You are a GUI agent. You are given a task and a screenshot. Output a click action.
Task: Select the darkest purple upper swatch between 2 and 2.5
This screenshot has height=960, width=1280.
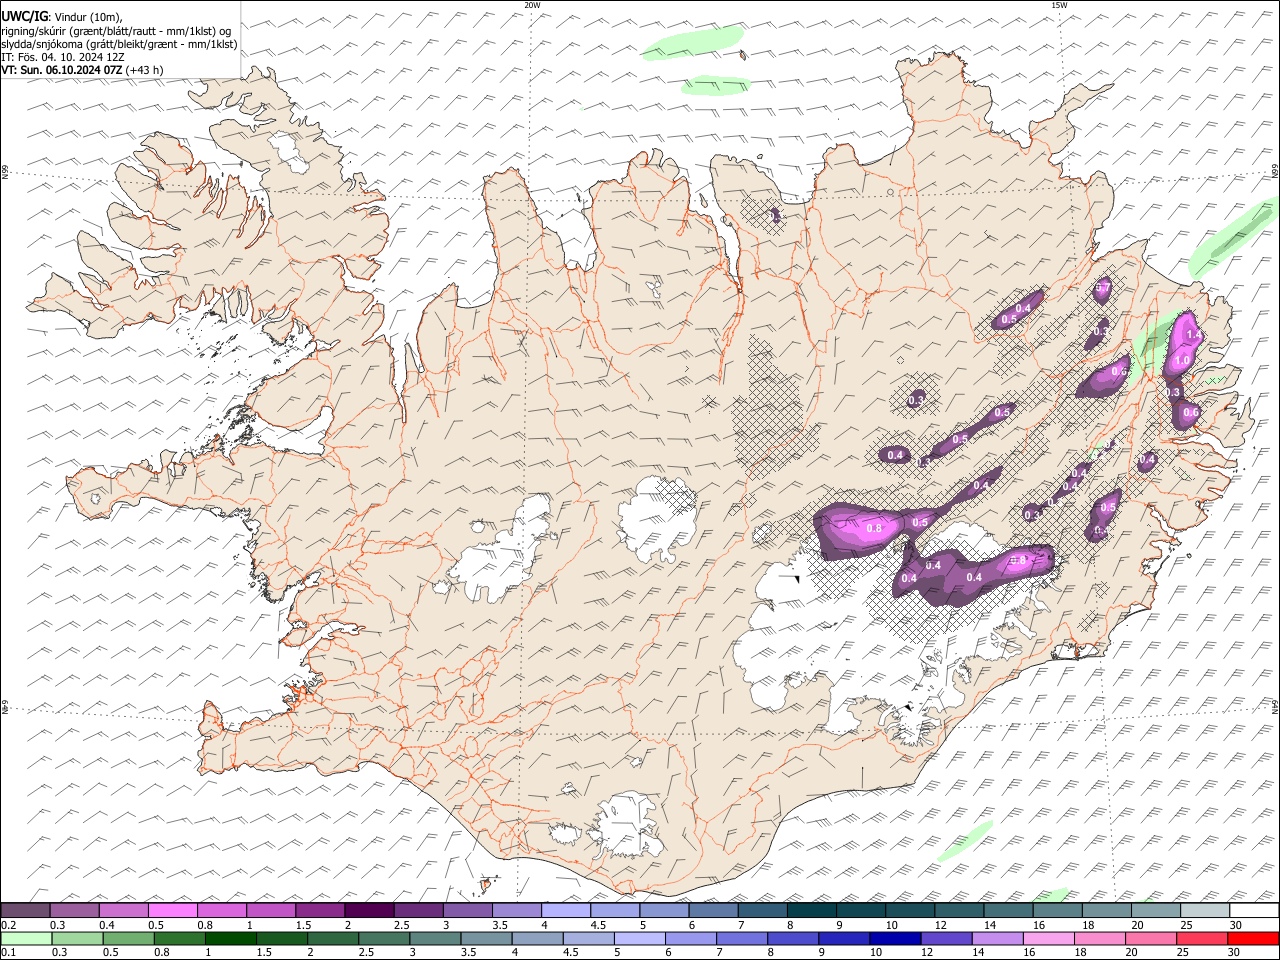pyautogui.click(x=368, y=910)
